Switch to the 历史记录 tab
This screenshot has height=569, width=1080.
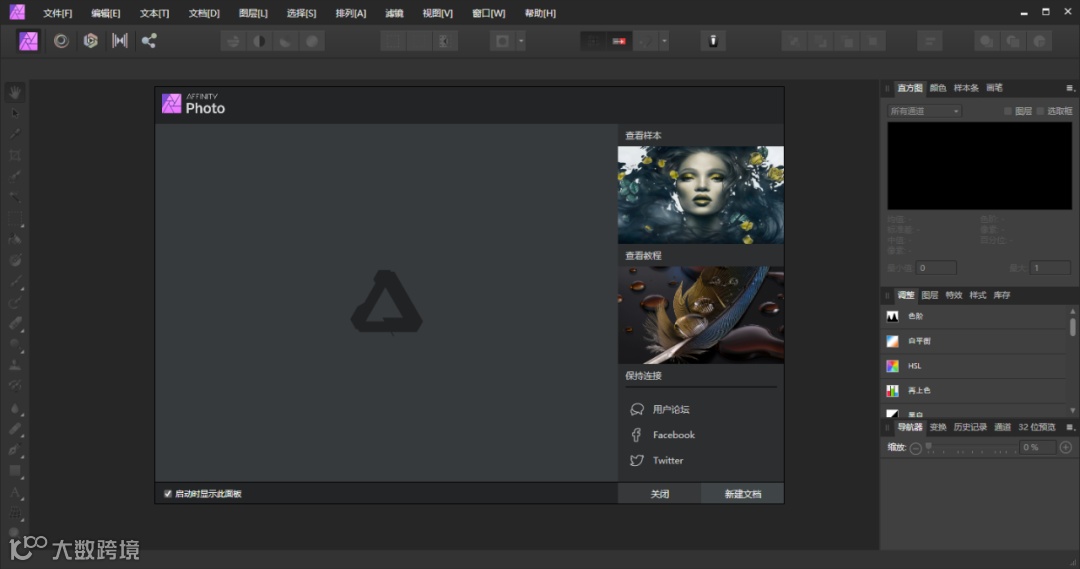pos(970,427)
